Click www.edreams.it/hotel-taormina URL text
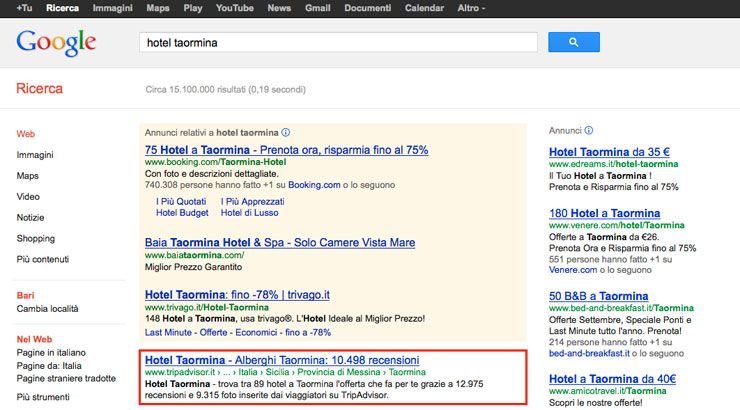This screenshot has width=740, height=410. click(x=614, y=164)
